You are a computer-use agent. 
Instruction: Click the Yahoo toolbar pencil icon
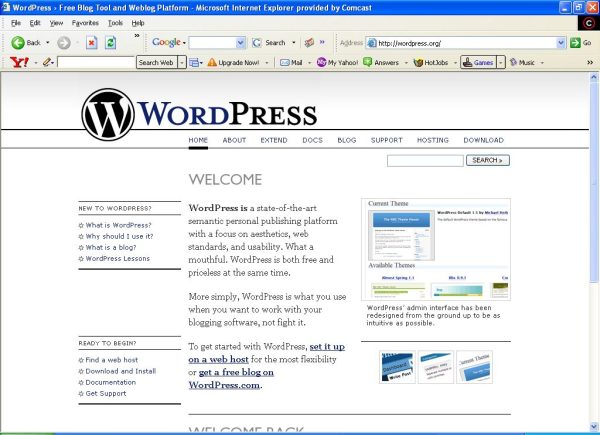(x=46, y=62)
